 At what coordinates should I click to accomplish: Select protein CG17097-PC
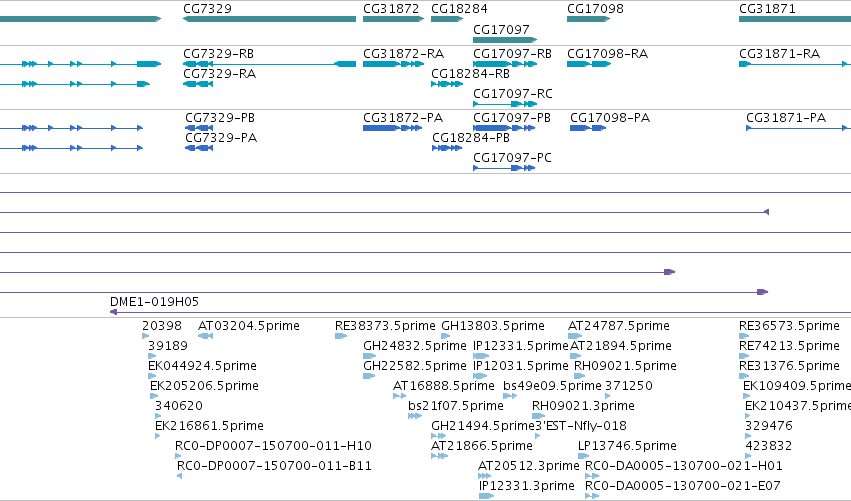tap(504, 168)
